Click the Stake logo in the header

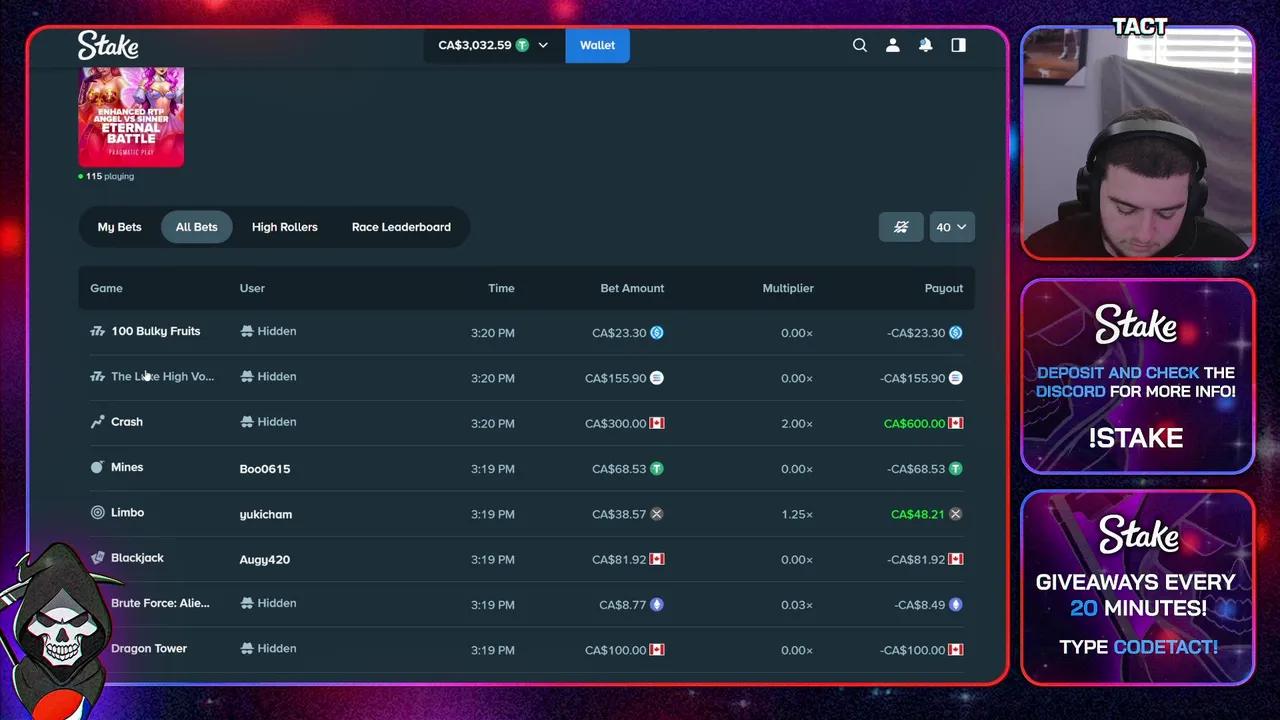(108, 45)
